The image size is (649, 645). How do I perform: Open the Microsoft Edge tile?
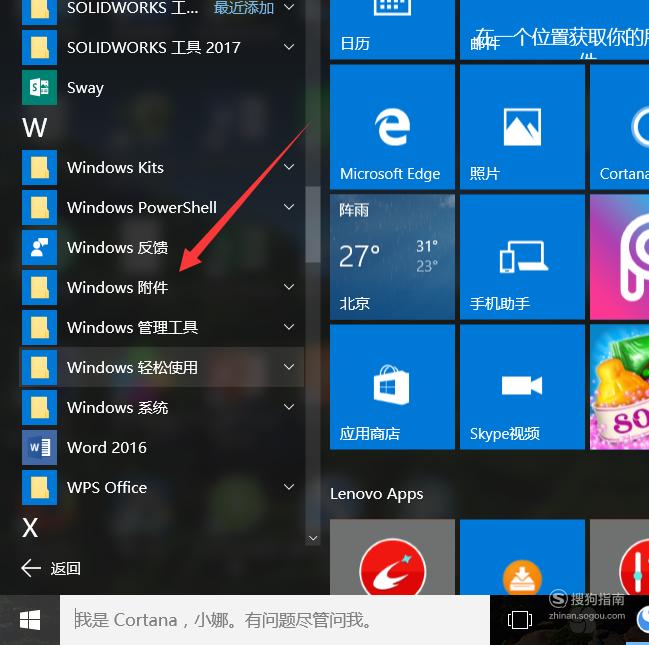tap(392, 127)
